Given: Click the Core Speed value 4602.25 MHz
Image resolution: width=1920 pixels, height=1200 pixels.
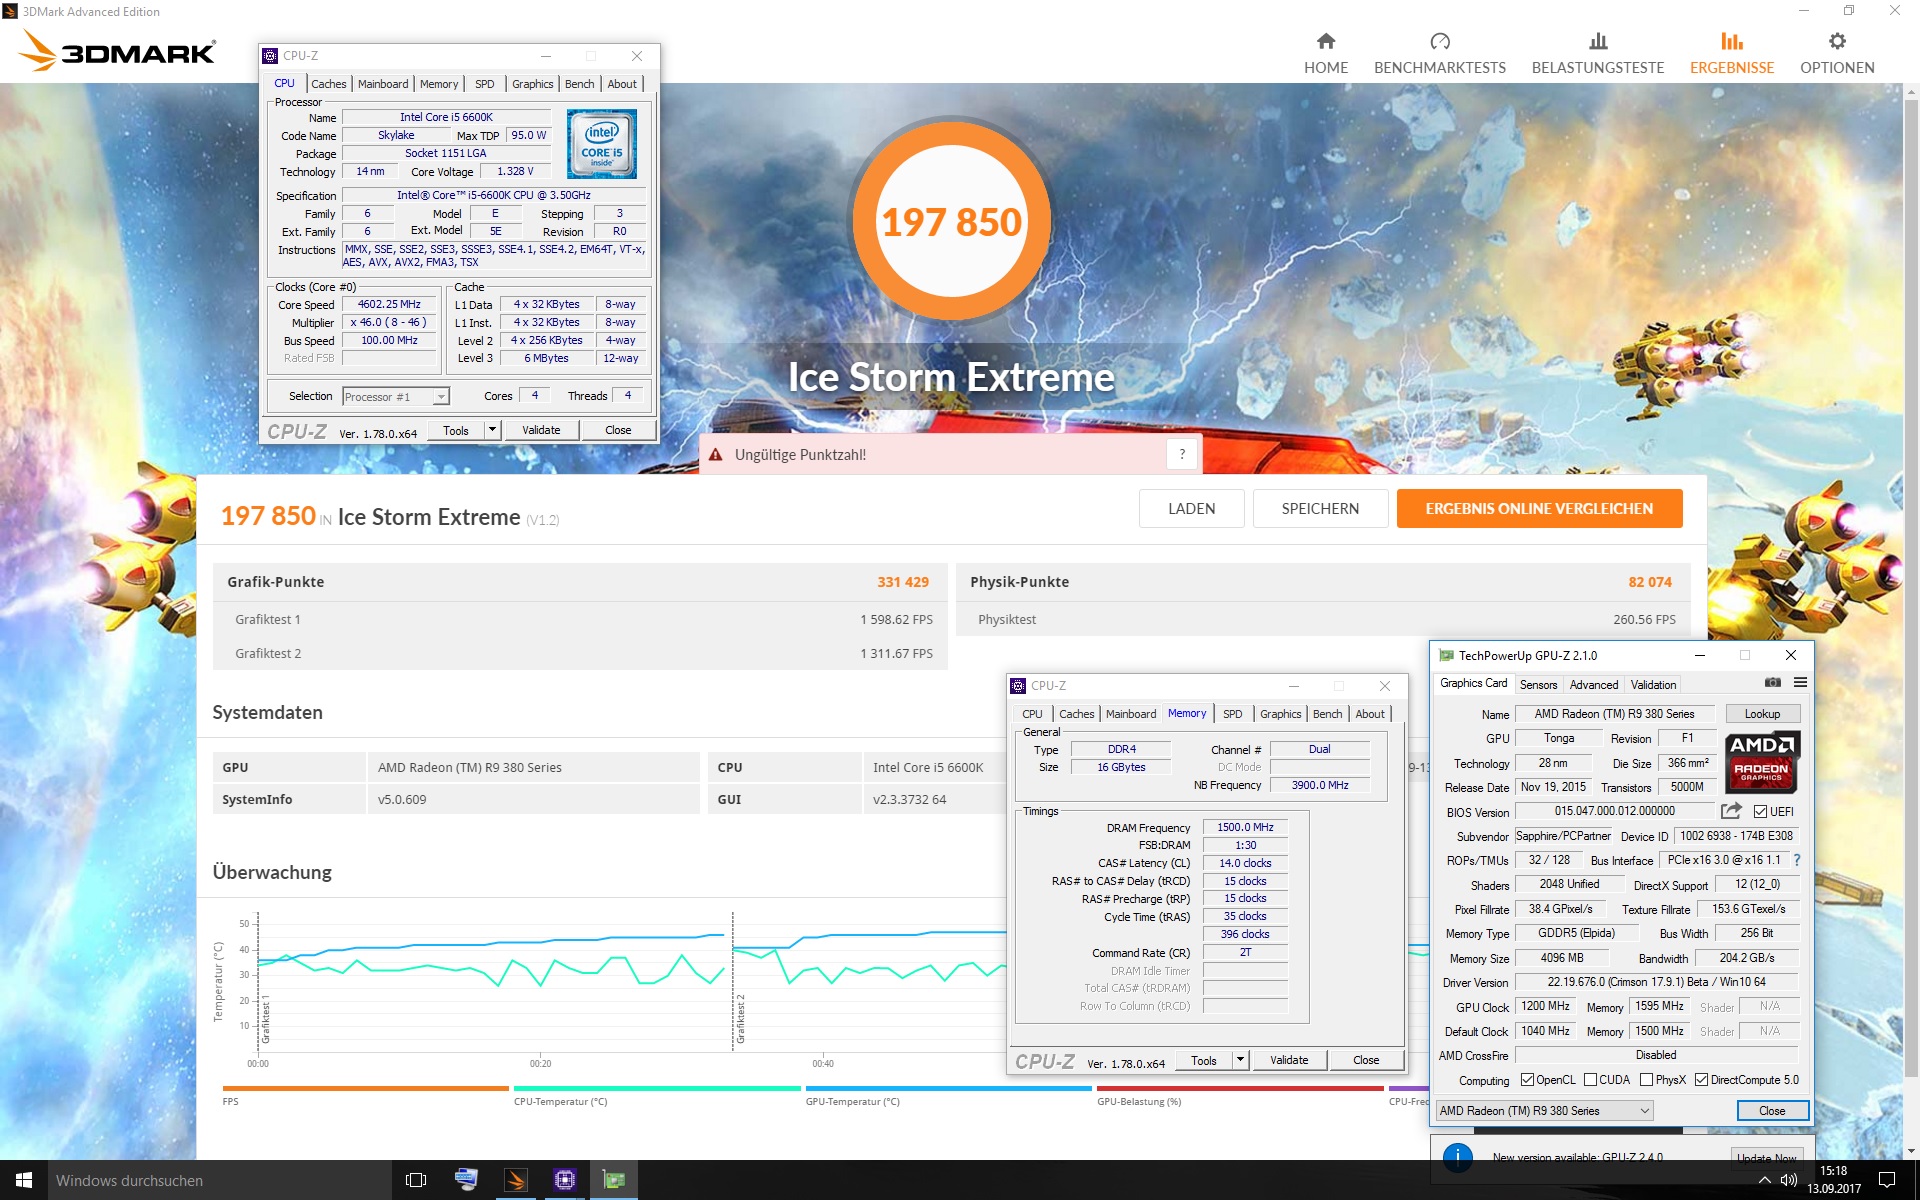Looking at the screenshot, I should [x=389, y=304].
